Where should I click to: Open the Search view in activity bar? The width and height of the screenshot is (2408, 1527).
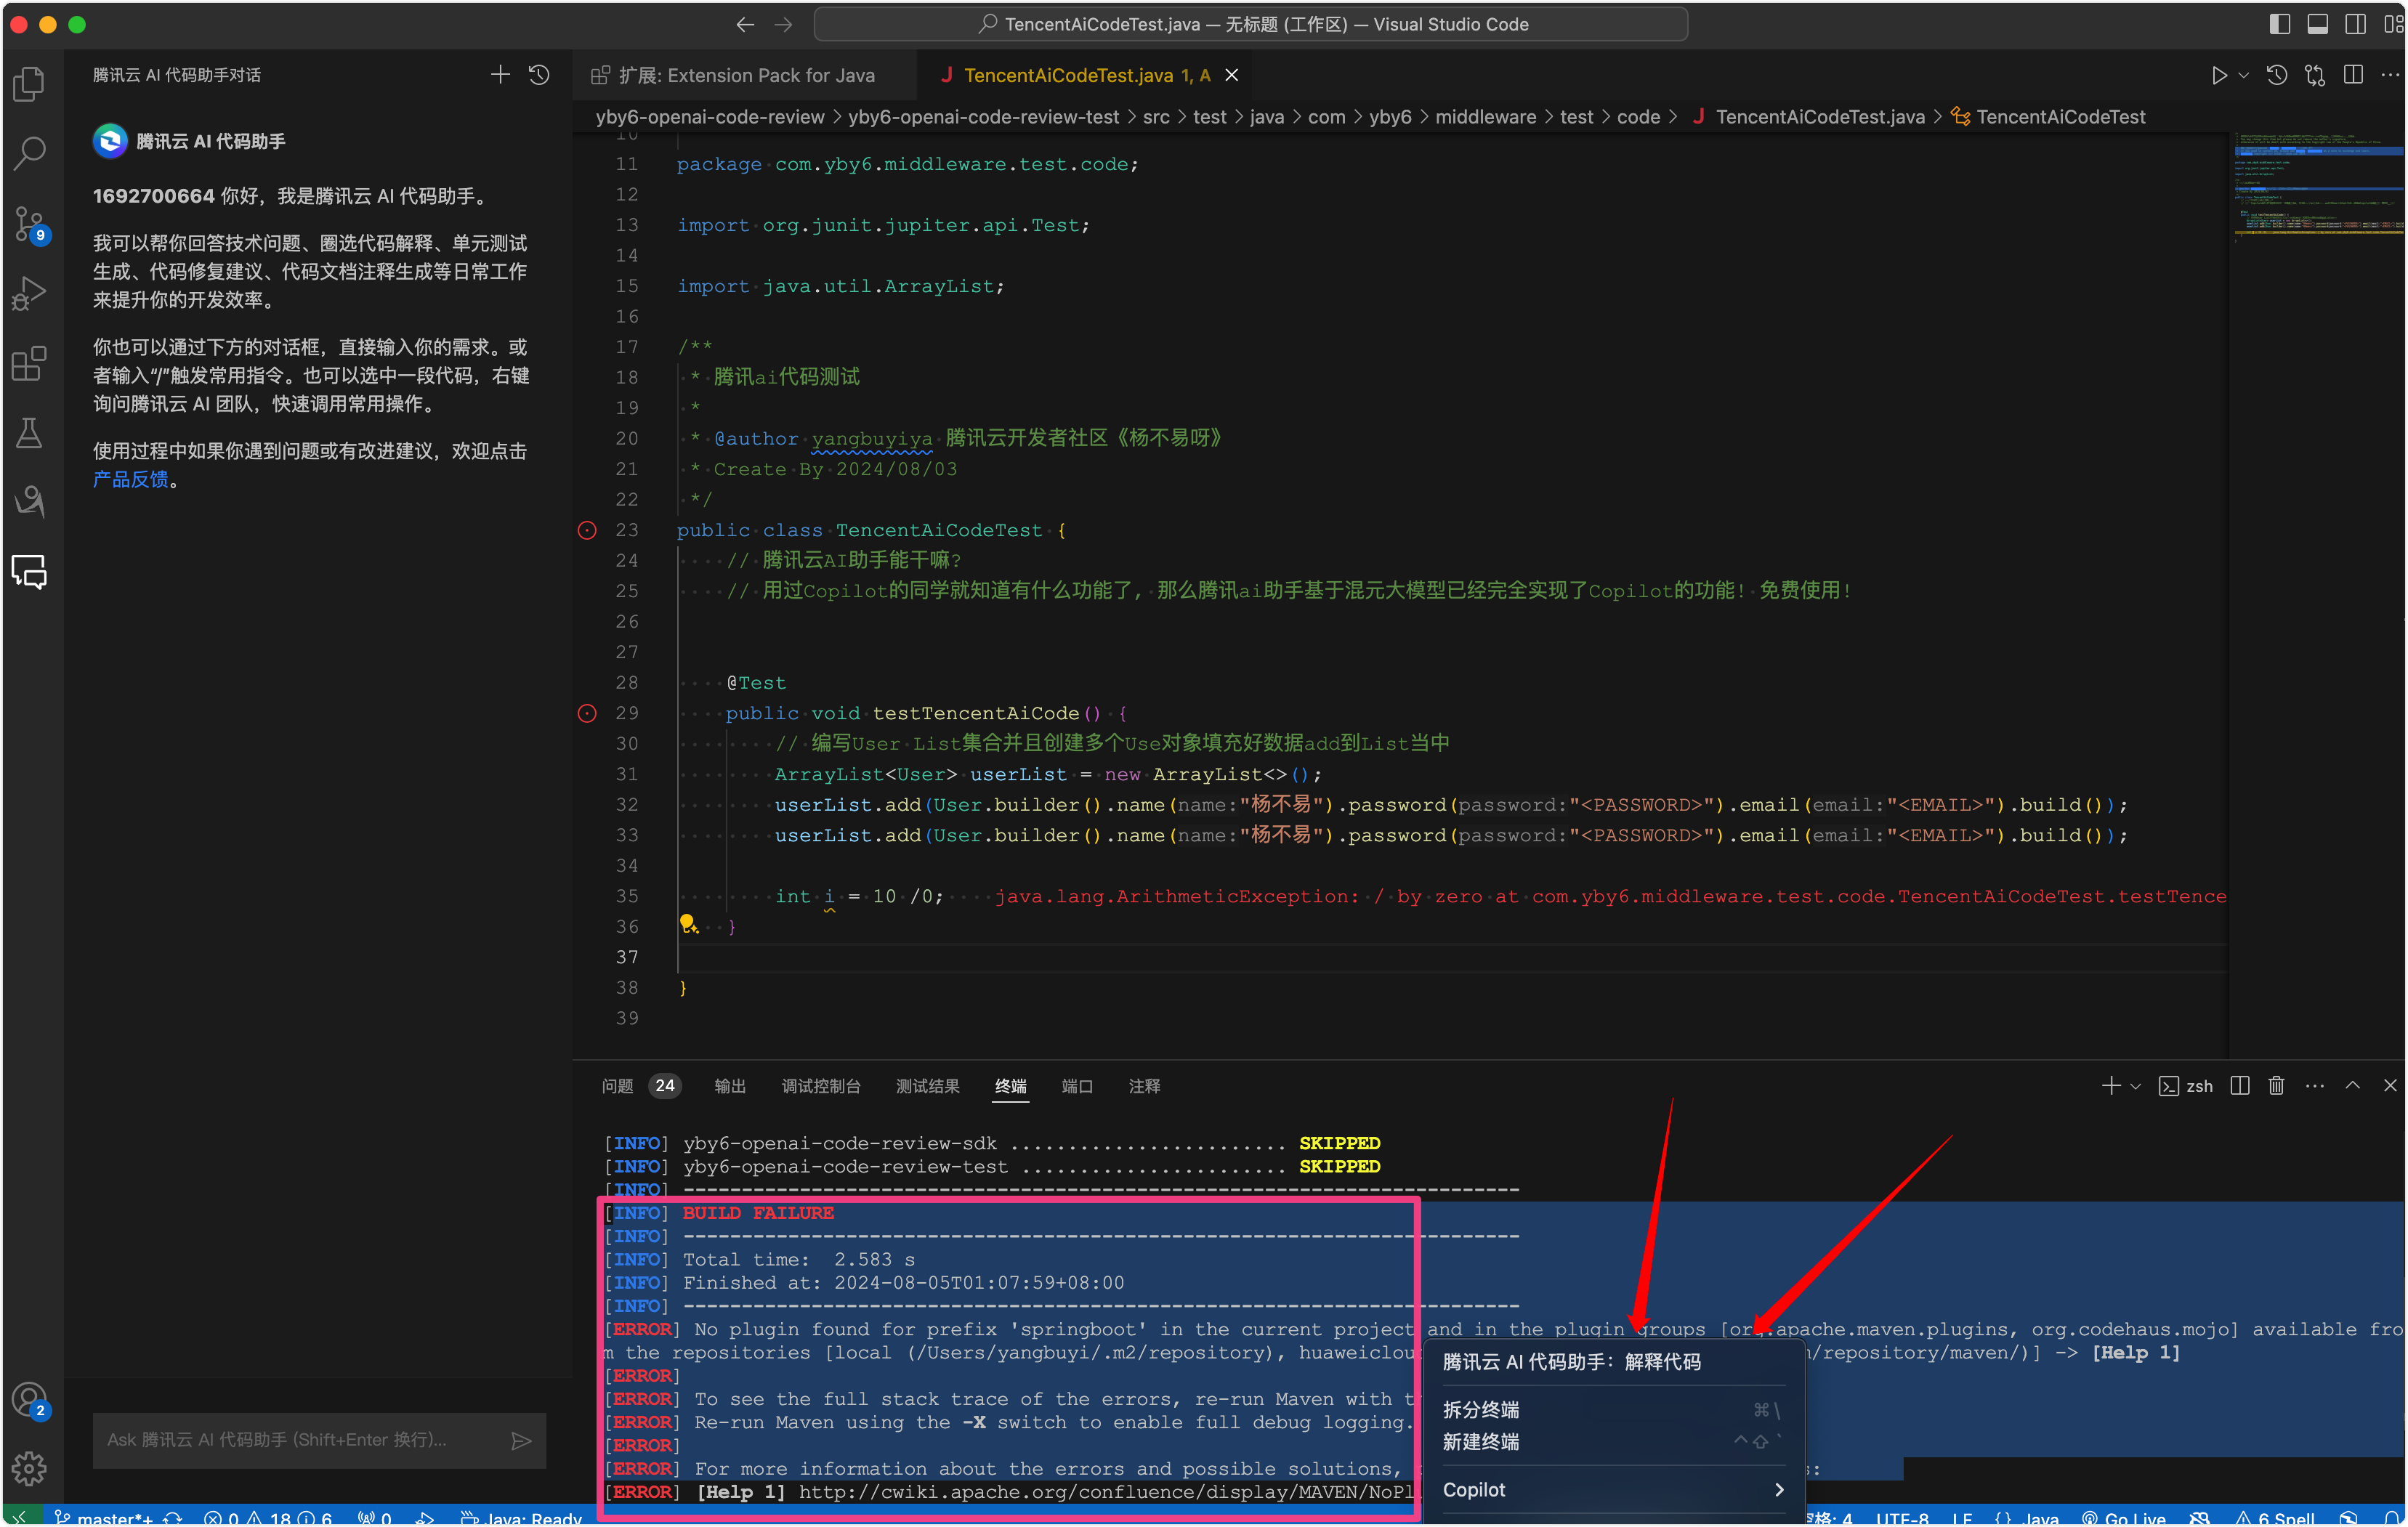pos(29,153)
